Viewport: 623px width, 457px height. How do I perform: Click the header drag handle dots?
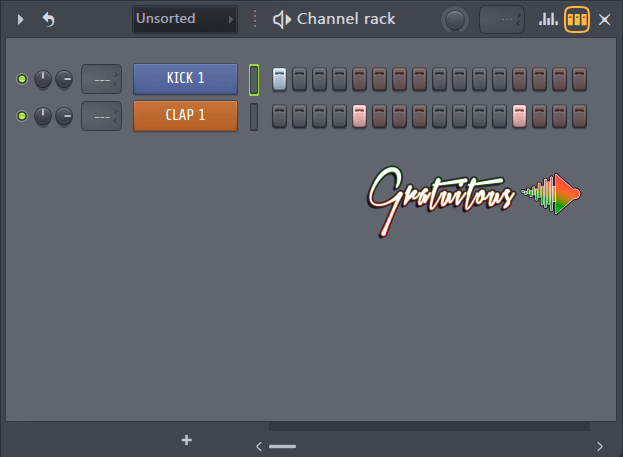click(255, 19)
